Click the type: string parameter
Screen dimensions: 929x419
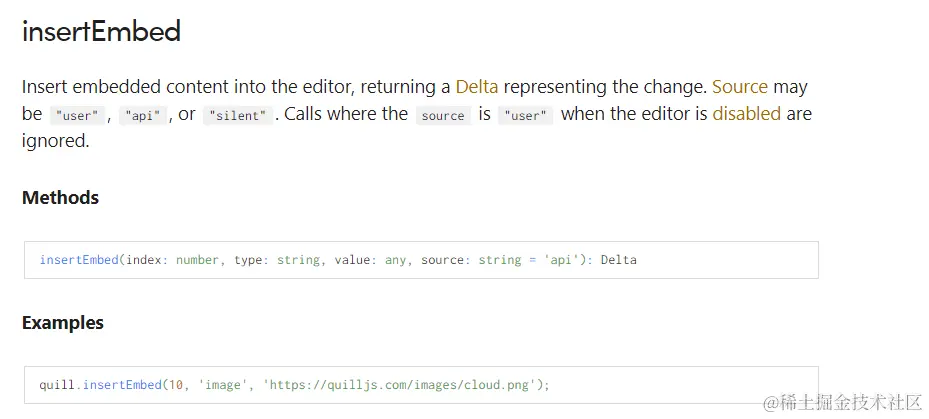[277, 260]
